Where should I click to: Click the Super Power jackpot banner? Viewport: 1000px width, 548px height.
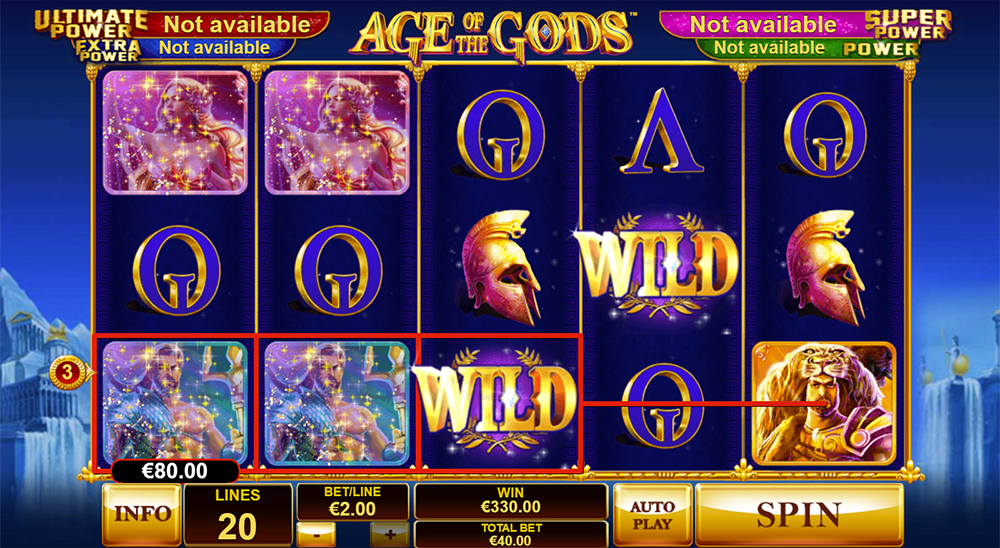(x=805, y=24)
